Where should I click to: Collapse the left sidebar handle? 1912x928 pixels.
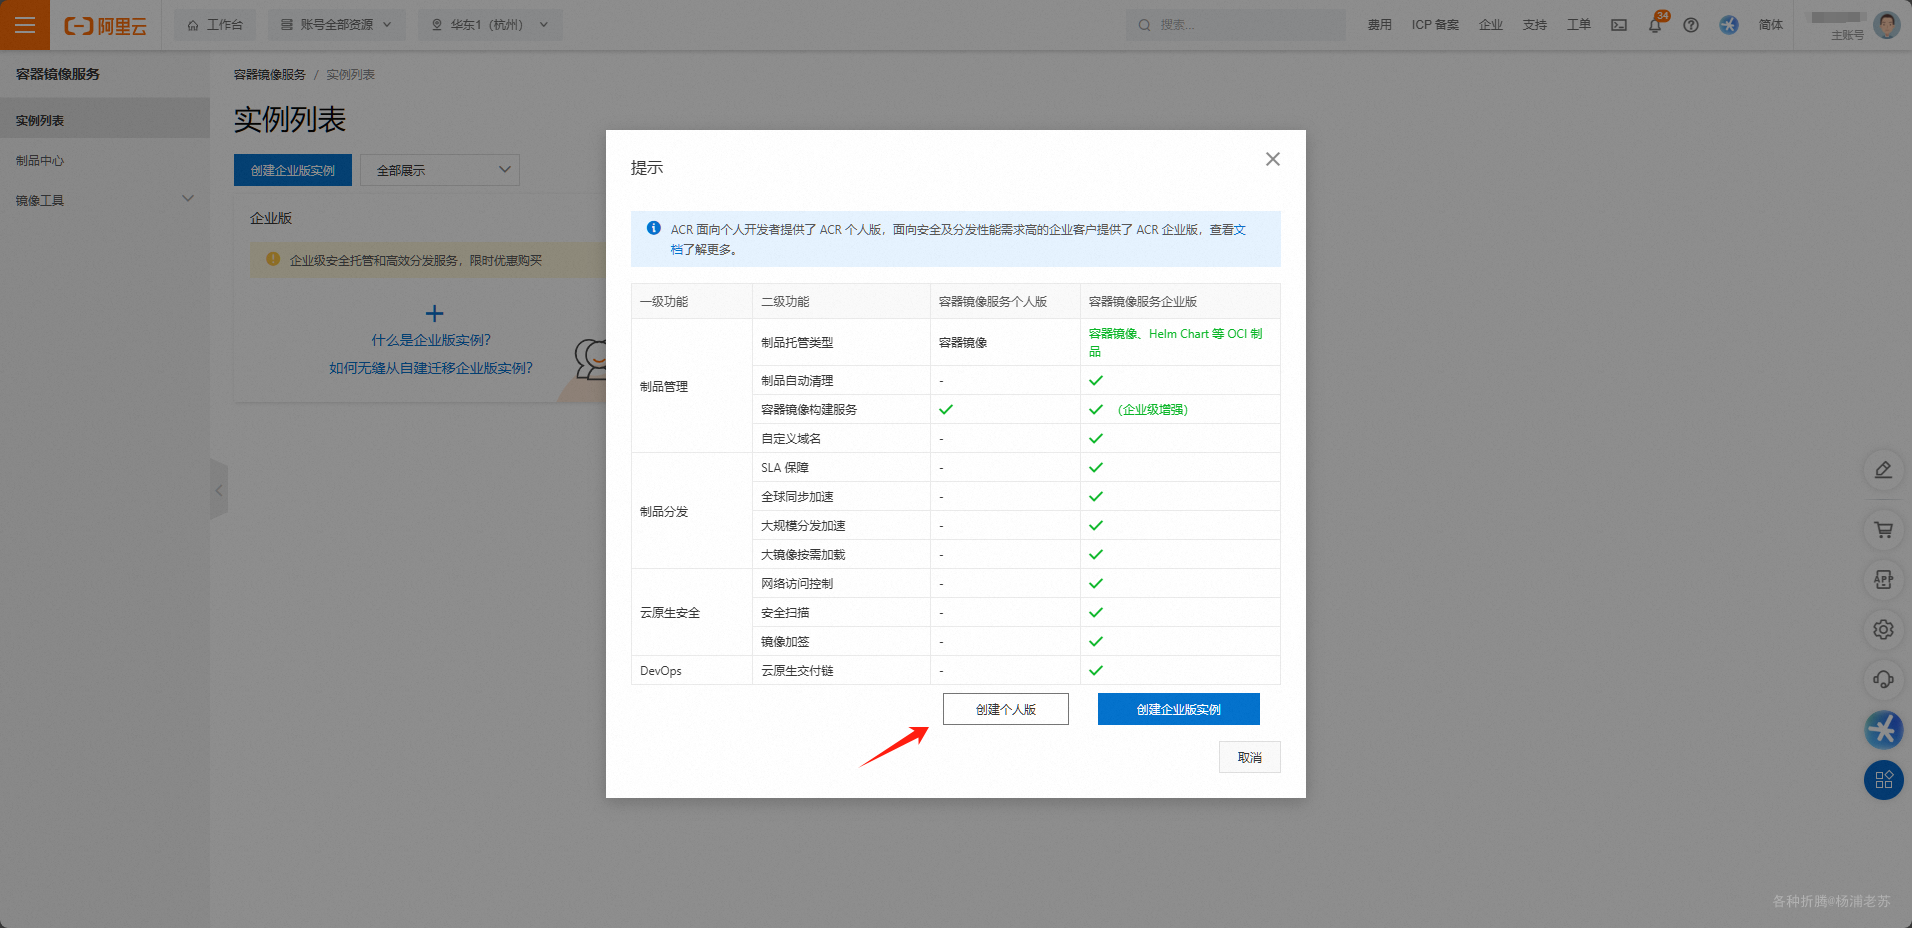tap(219, 490)
